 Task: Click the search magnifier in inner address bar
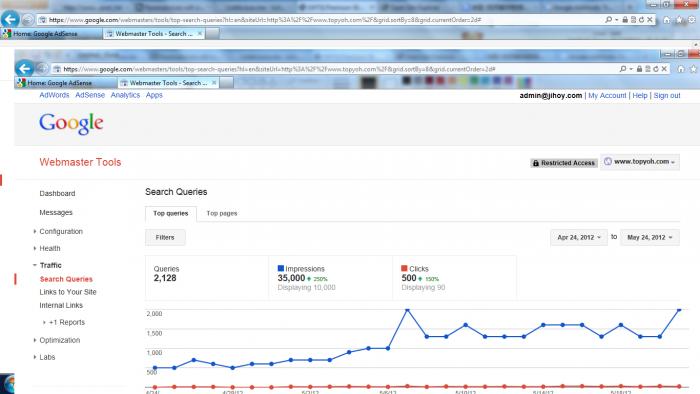tap(622, 69)
